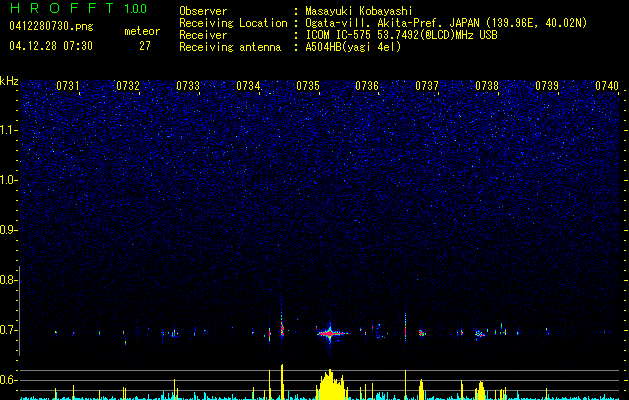The height and width of the screenshot is (400, 629).
Task: Click the observer name Masayuki Kobayashi
Action: (359, 11)
